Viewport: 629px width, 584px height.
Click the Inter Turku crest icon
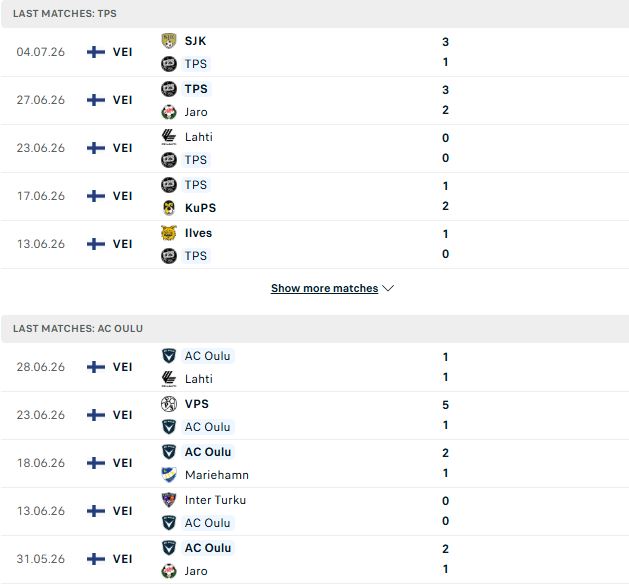[x=168, y=500]
